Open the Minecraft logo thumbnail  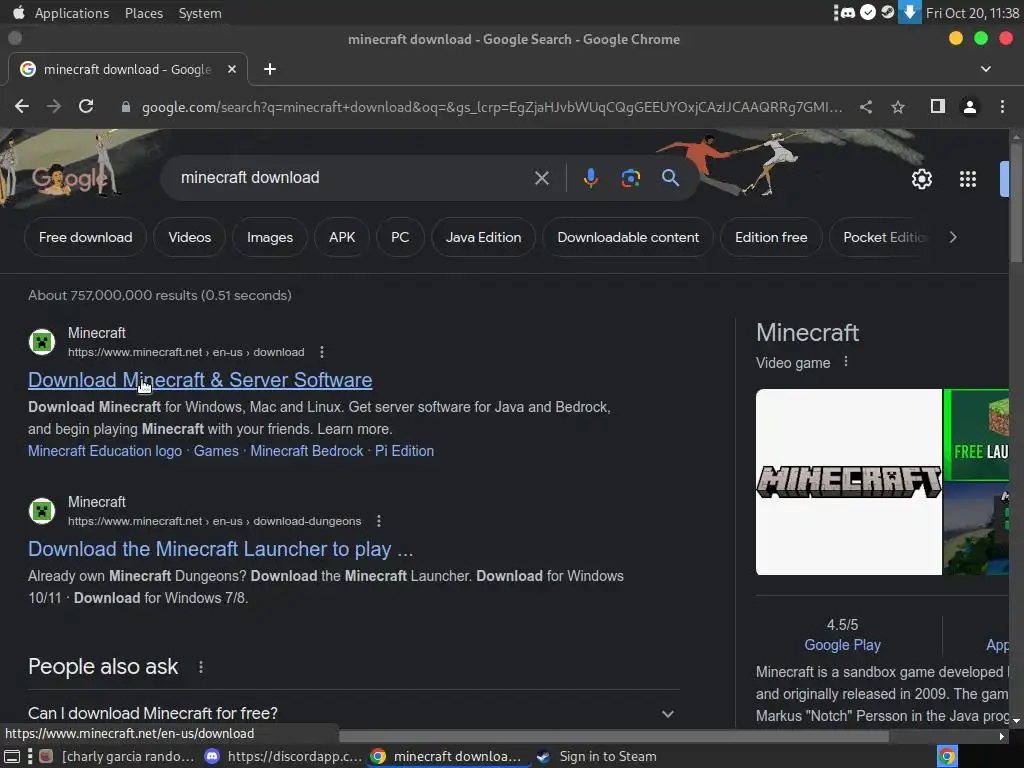[x=849, y=482]
